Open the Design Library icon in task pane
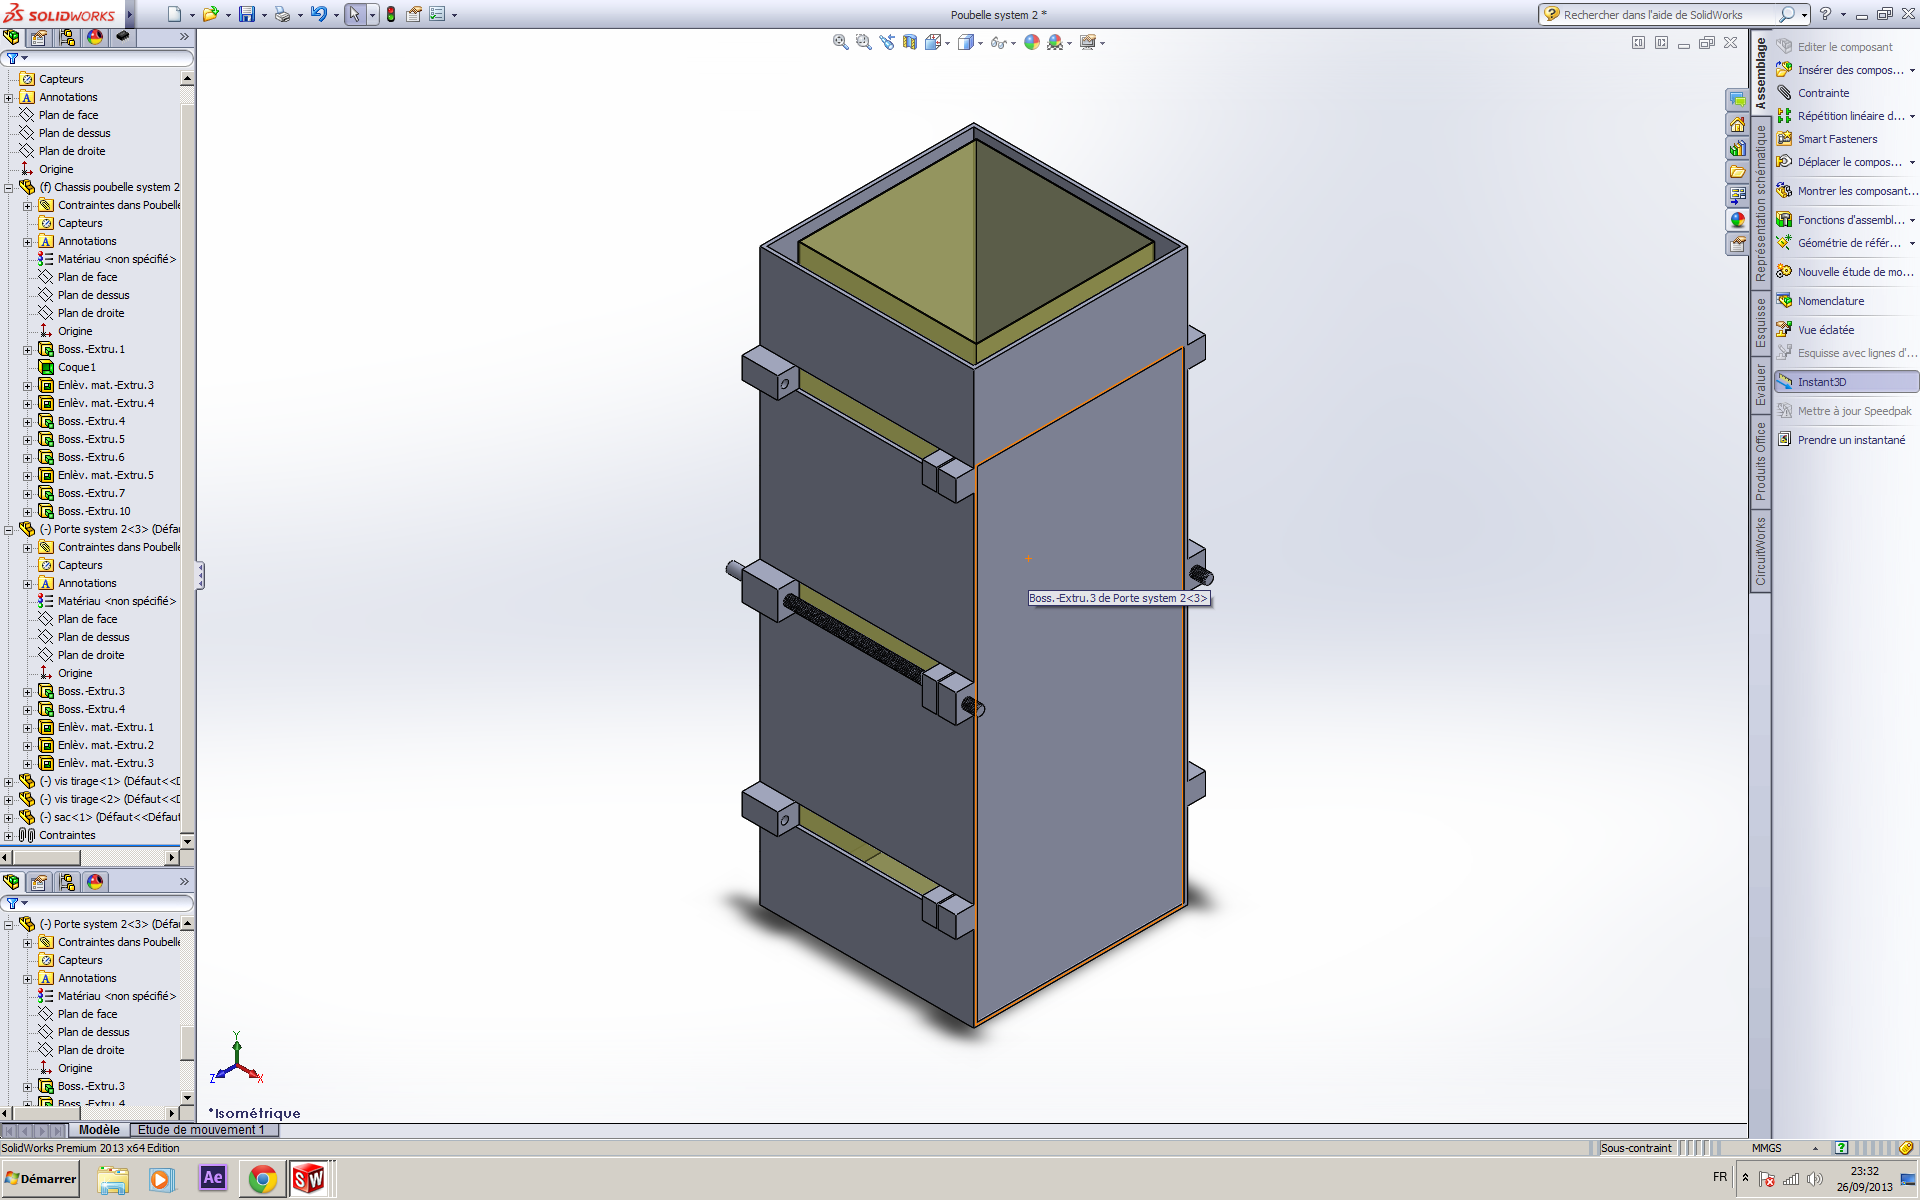Image resolution: width=1920 pixels, height=1200 pixels. (x=1738, y=148)
